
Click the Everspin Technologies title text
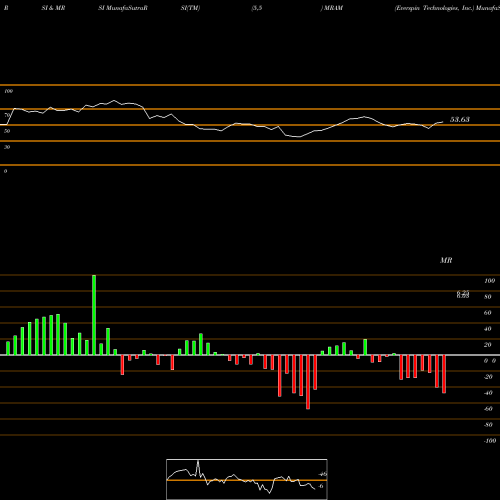click(435, 8)
